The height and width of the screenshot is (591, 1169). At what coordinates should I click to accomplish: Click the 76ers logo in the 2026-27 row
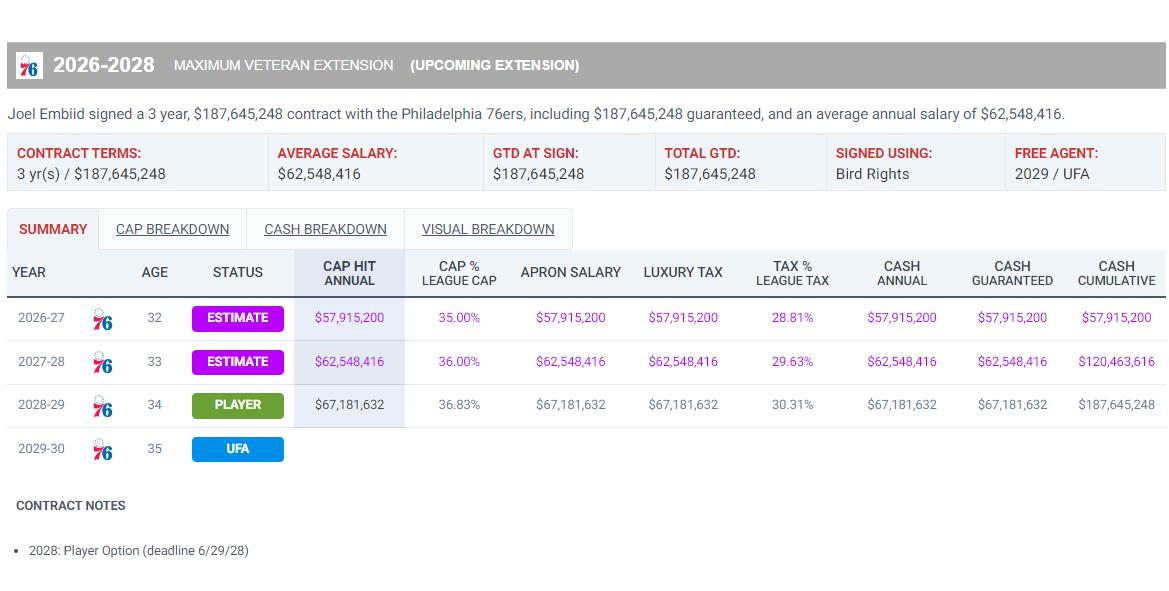click(102, 320)
